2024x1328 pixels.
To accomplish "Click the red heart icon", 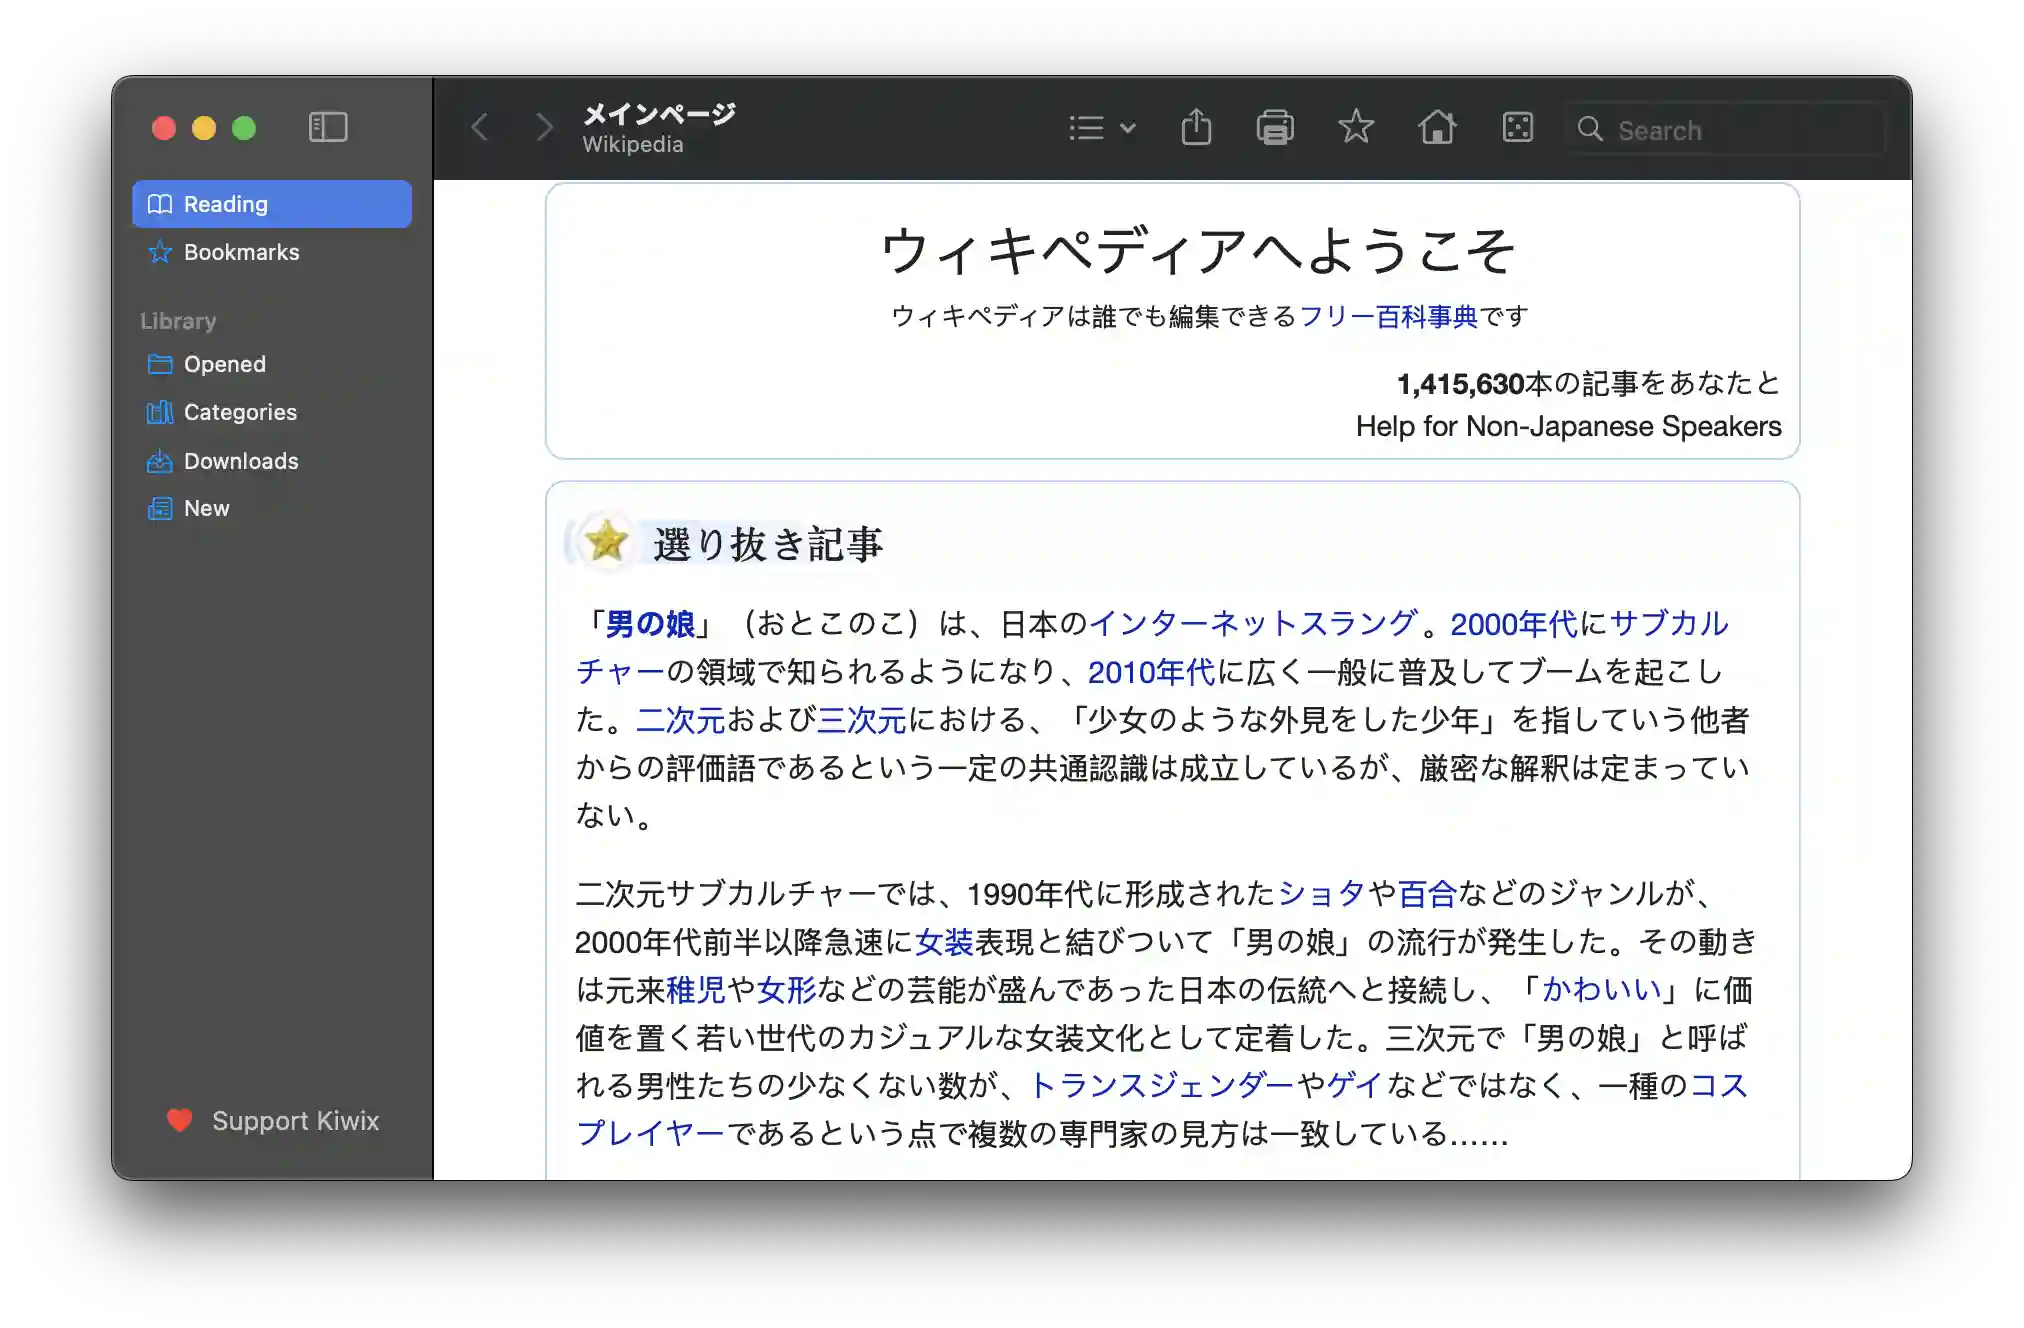I will (x=180, y=1120).
